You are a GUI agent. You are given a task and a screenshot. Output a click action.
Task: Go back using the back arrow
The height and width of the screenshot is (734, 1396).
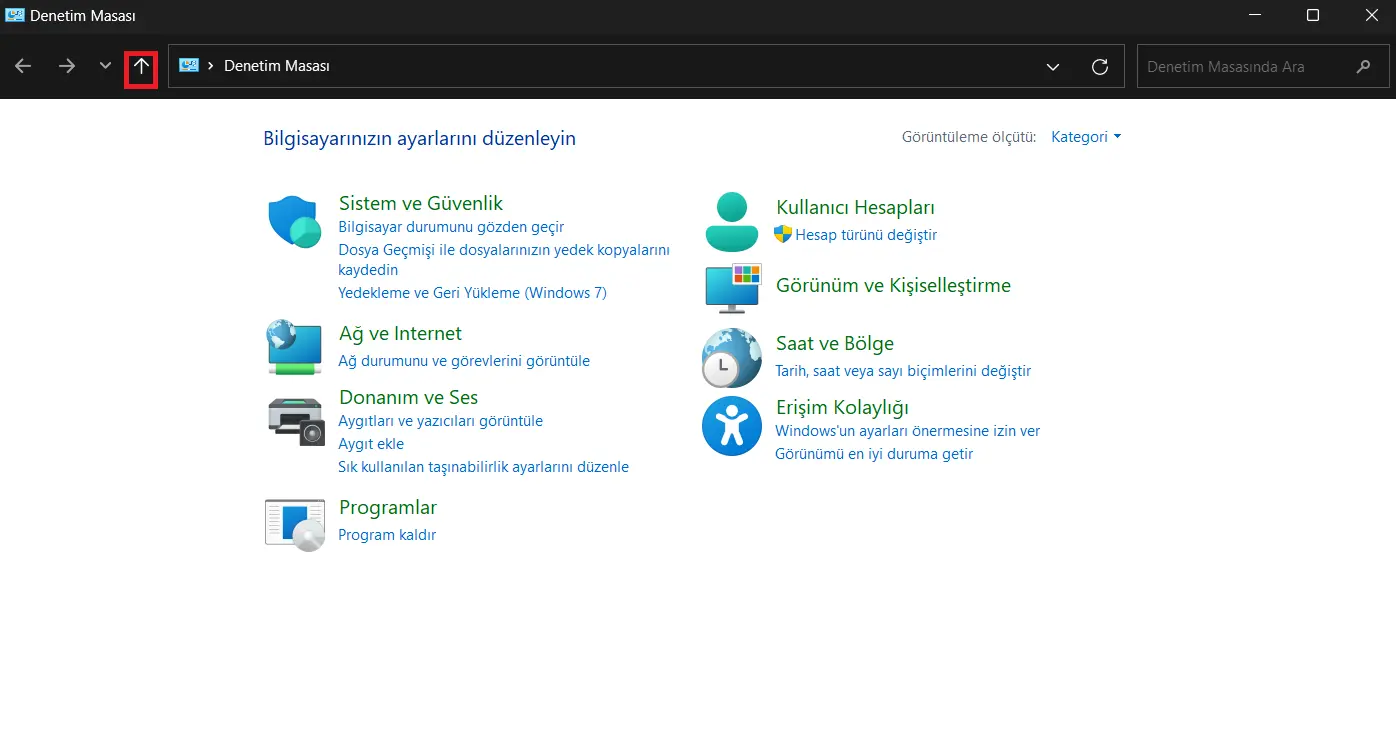click(x=23, y=66)
